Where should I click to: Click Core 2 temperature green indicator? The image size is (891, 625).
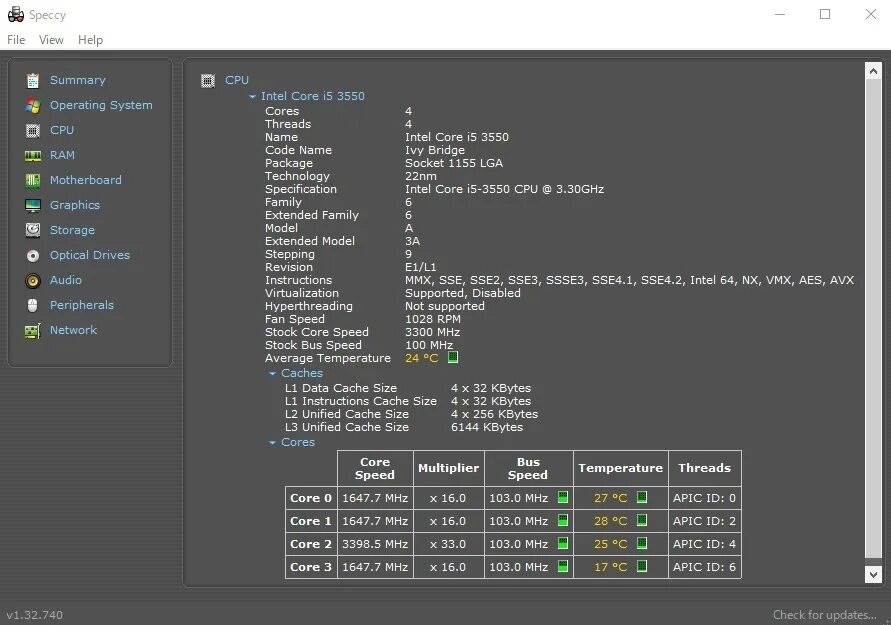[642, 543]
